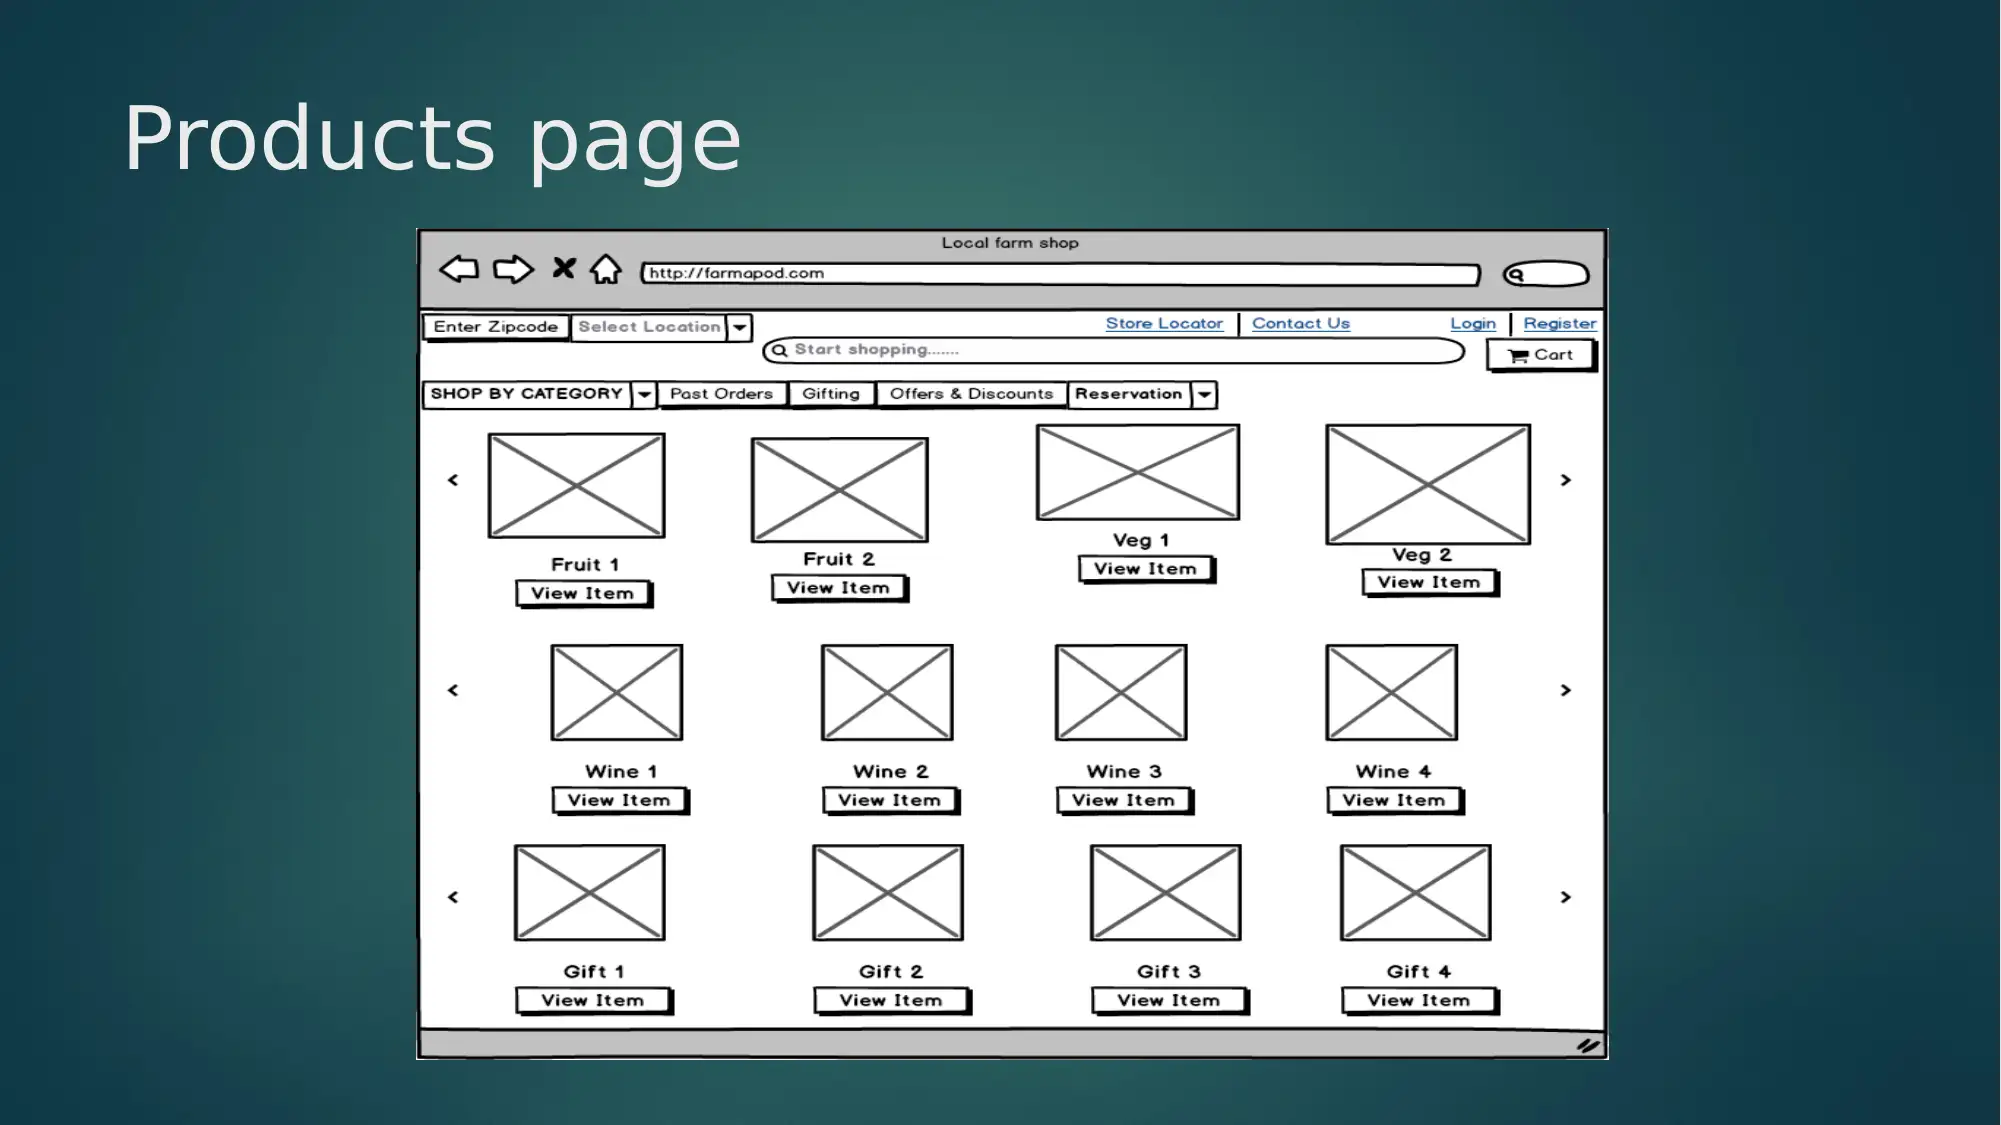Click the Gifting tab in navigation
Screen dimensions: 2001x1125
point(830,394)
